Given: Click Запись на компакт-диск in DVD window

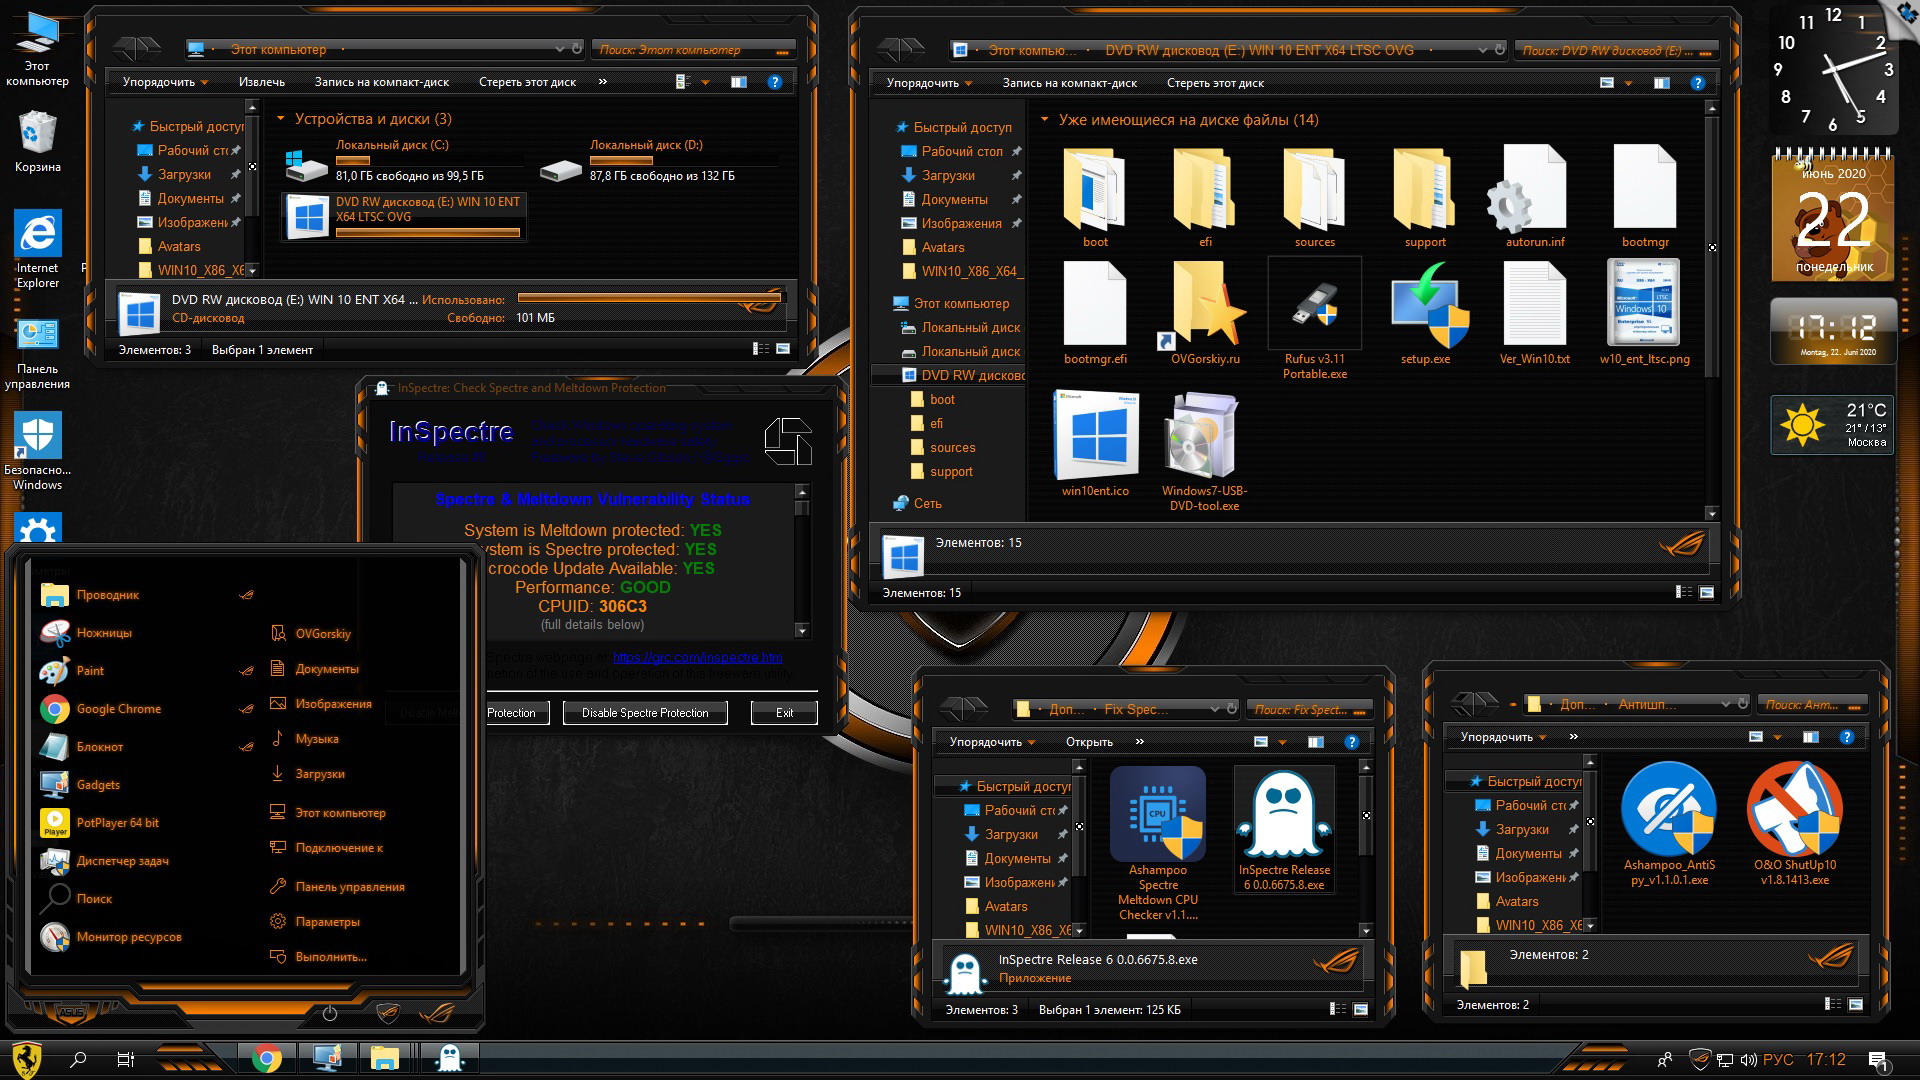Looking at the screenshot, I should click(1069, 83).
